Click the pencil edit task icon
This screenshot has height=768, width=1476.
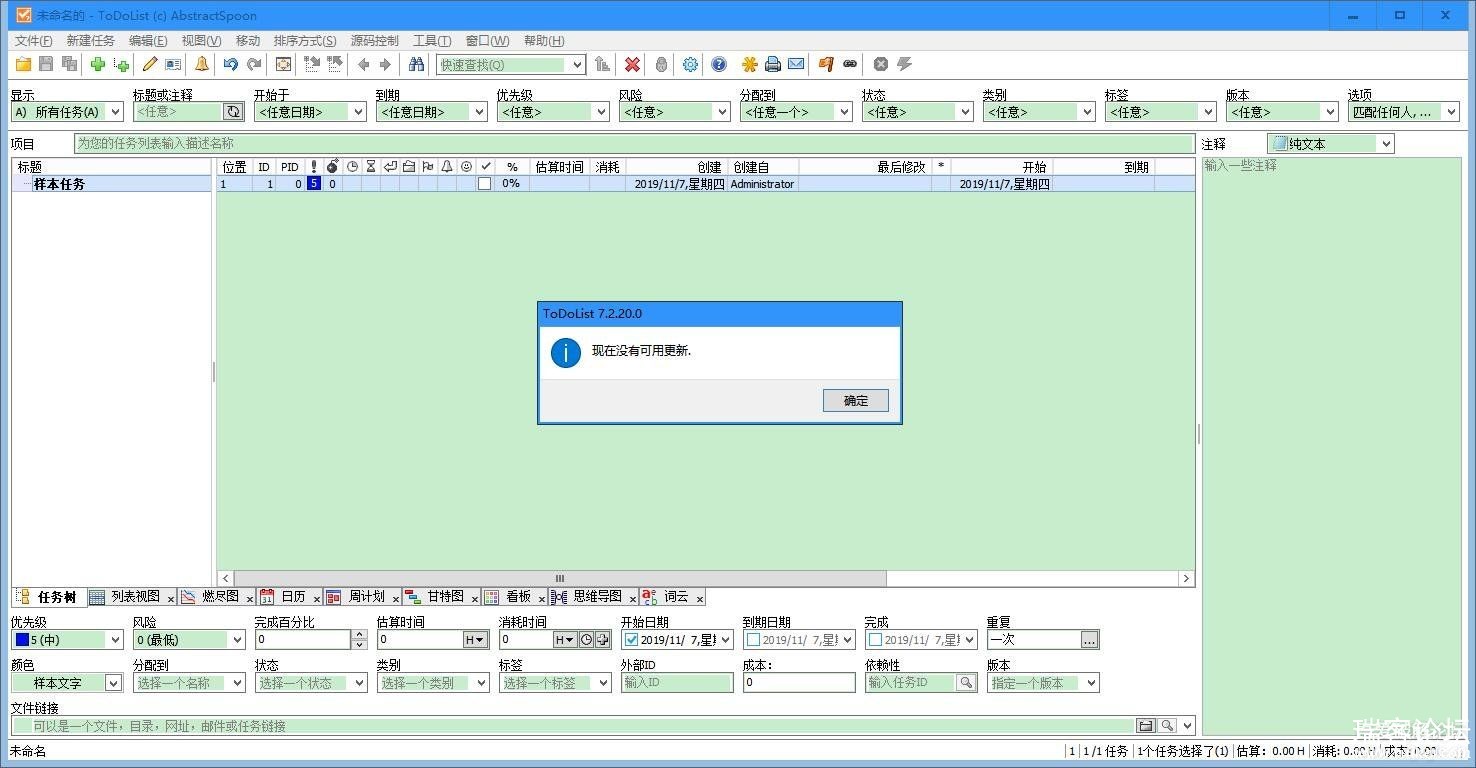(150, 64)
